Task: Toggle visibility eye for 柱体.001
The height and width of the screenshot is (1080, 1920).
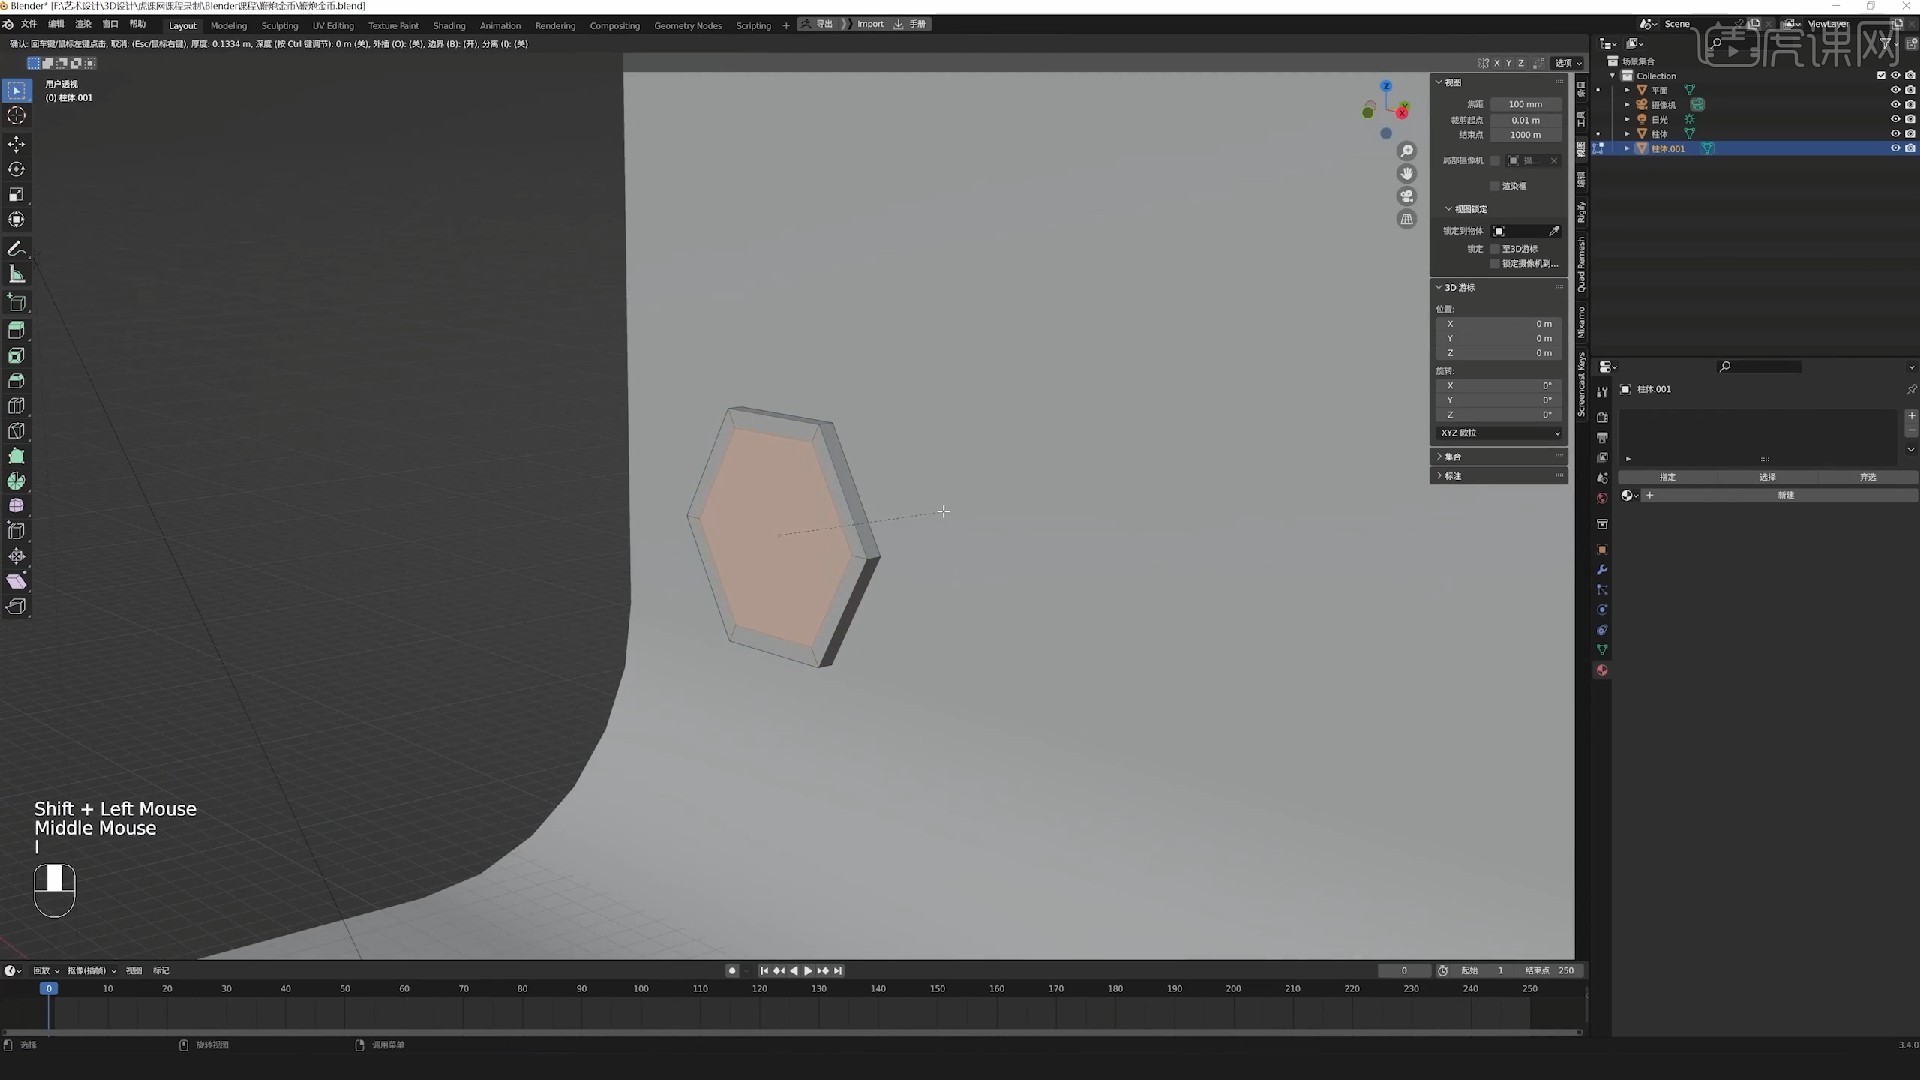Action: point(1895,148)
